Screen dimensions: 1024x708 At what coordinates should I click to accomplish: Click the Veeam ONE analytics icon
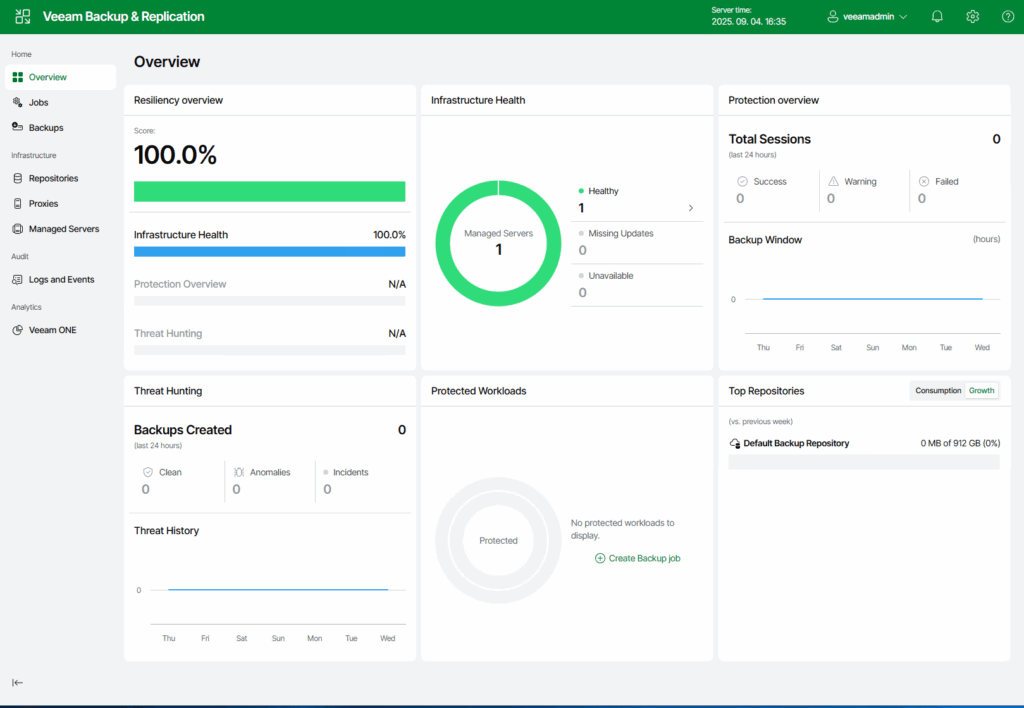tap(18, 330)
